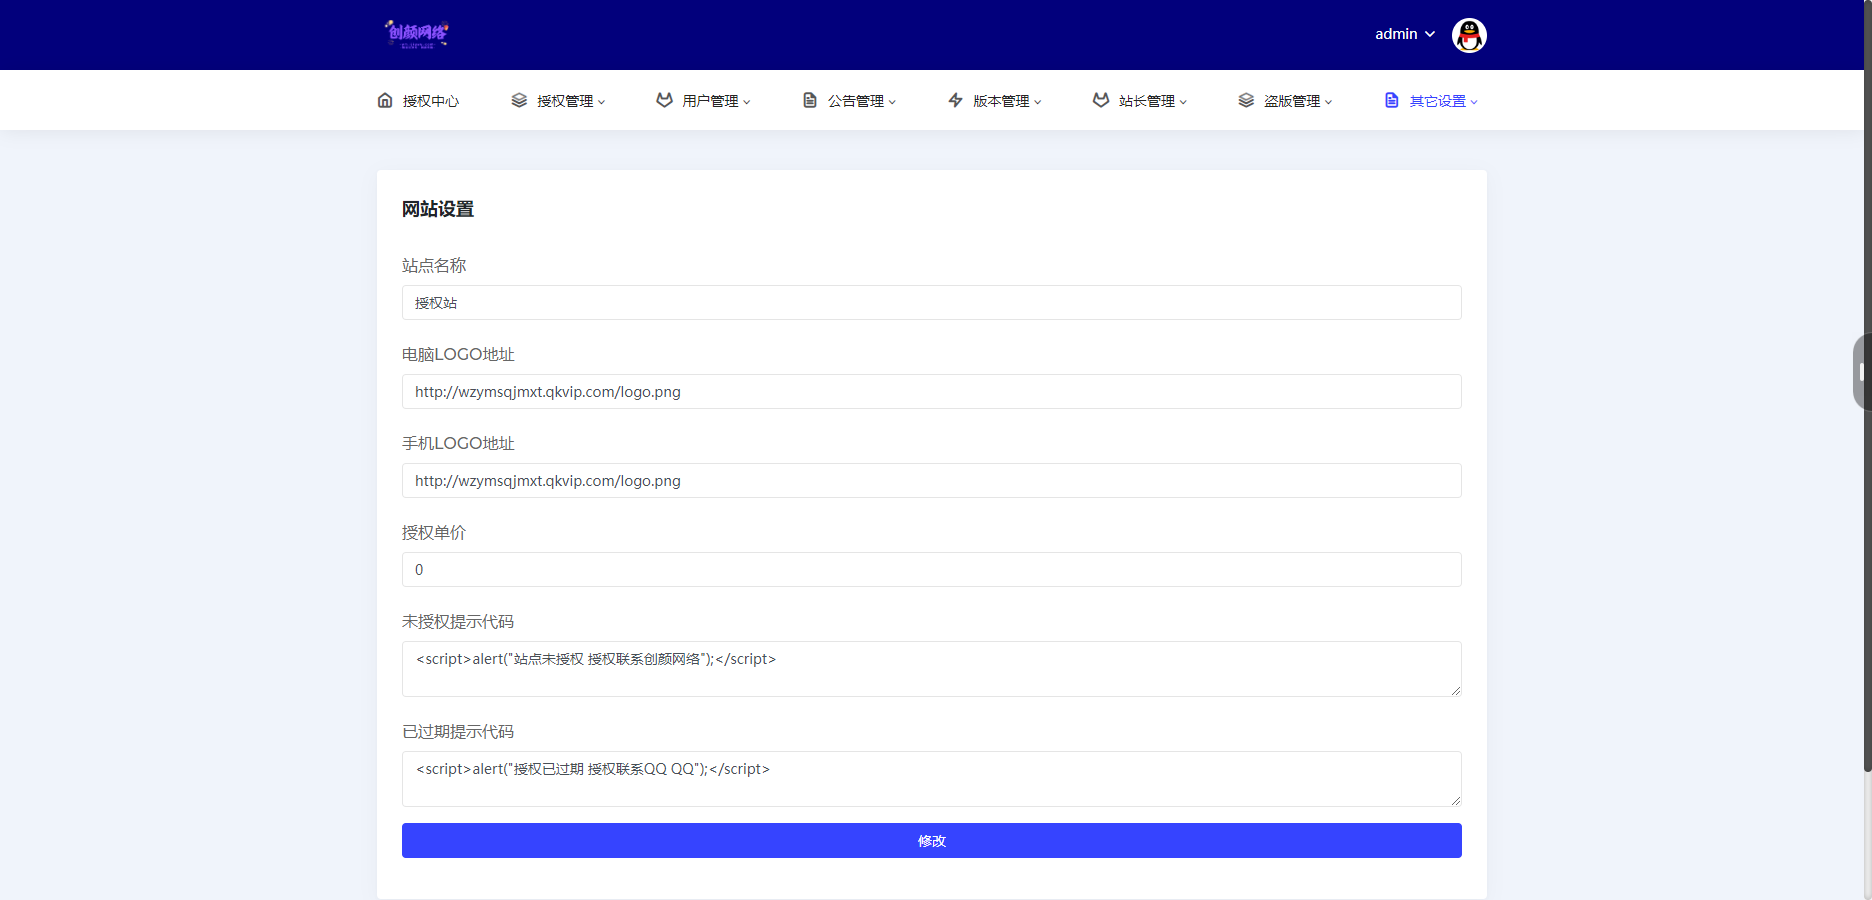This screenshot has width=1872, height=900.
Task: Click the side handle tab on right edge
Action: click(x=1862, y=372)
